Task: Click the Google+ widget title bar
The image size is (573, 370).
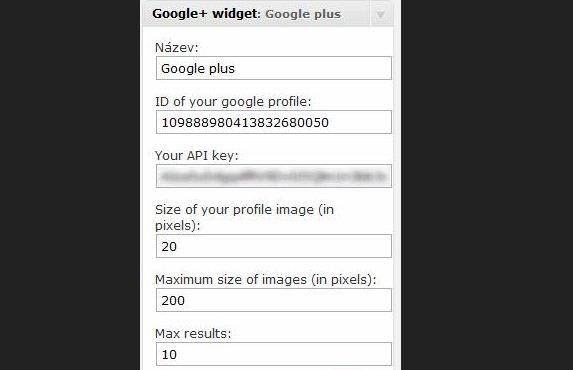Action: coord(268,14)
